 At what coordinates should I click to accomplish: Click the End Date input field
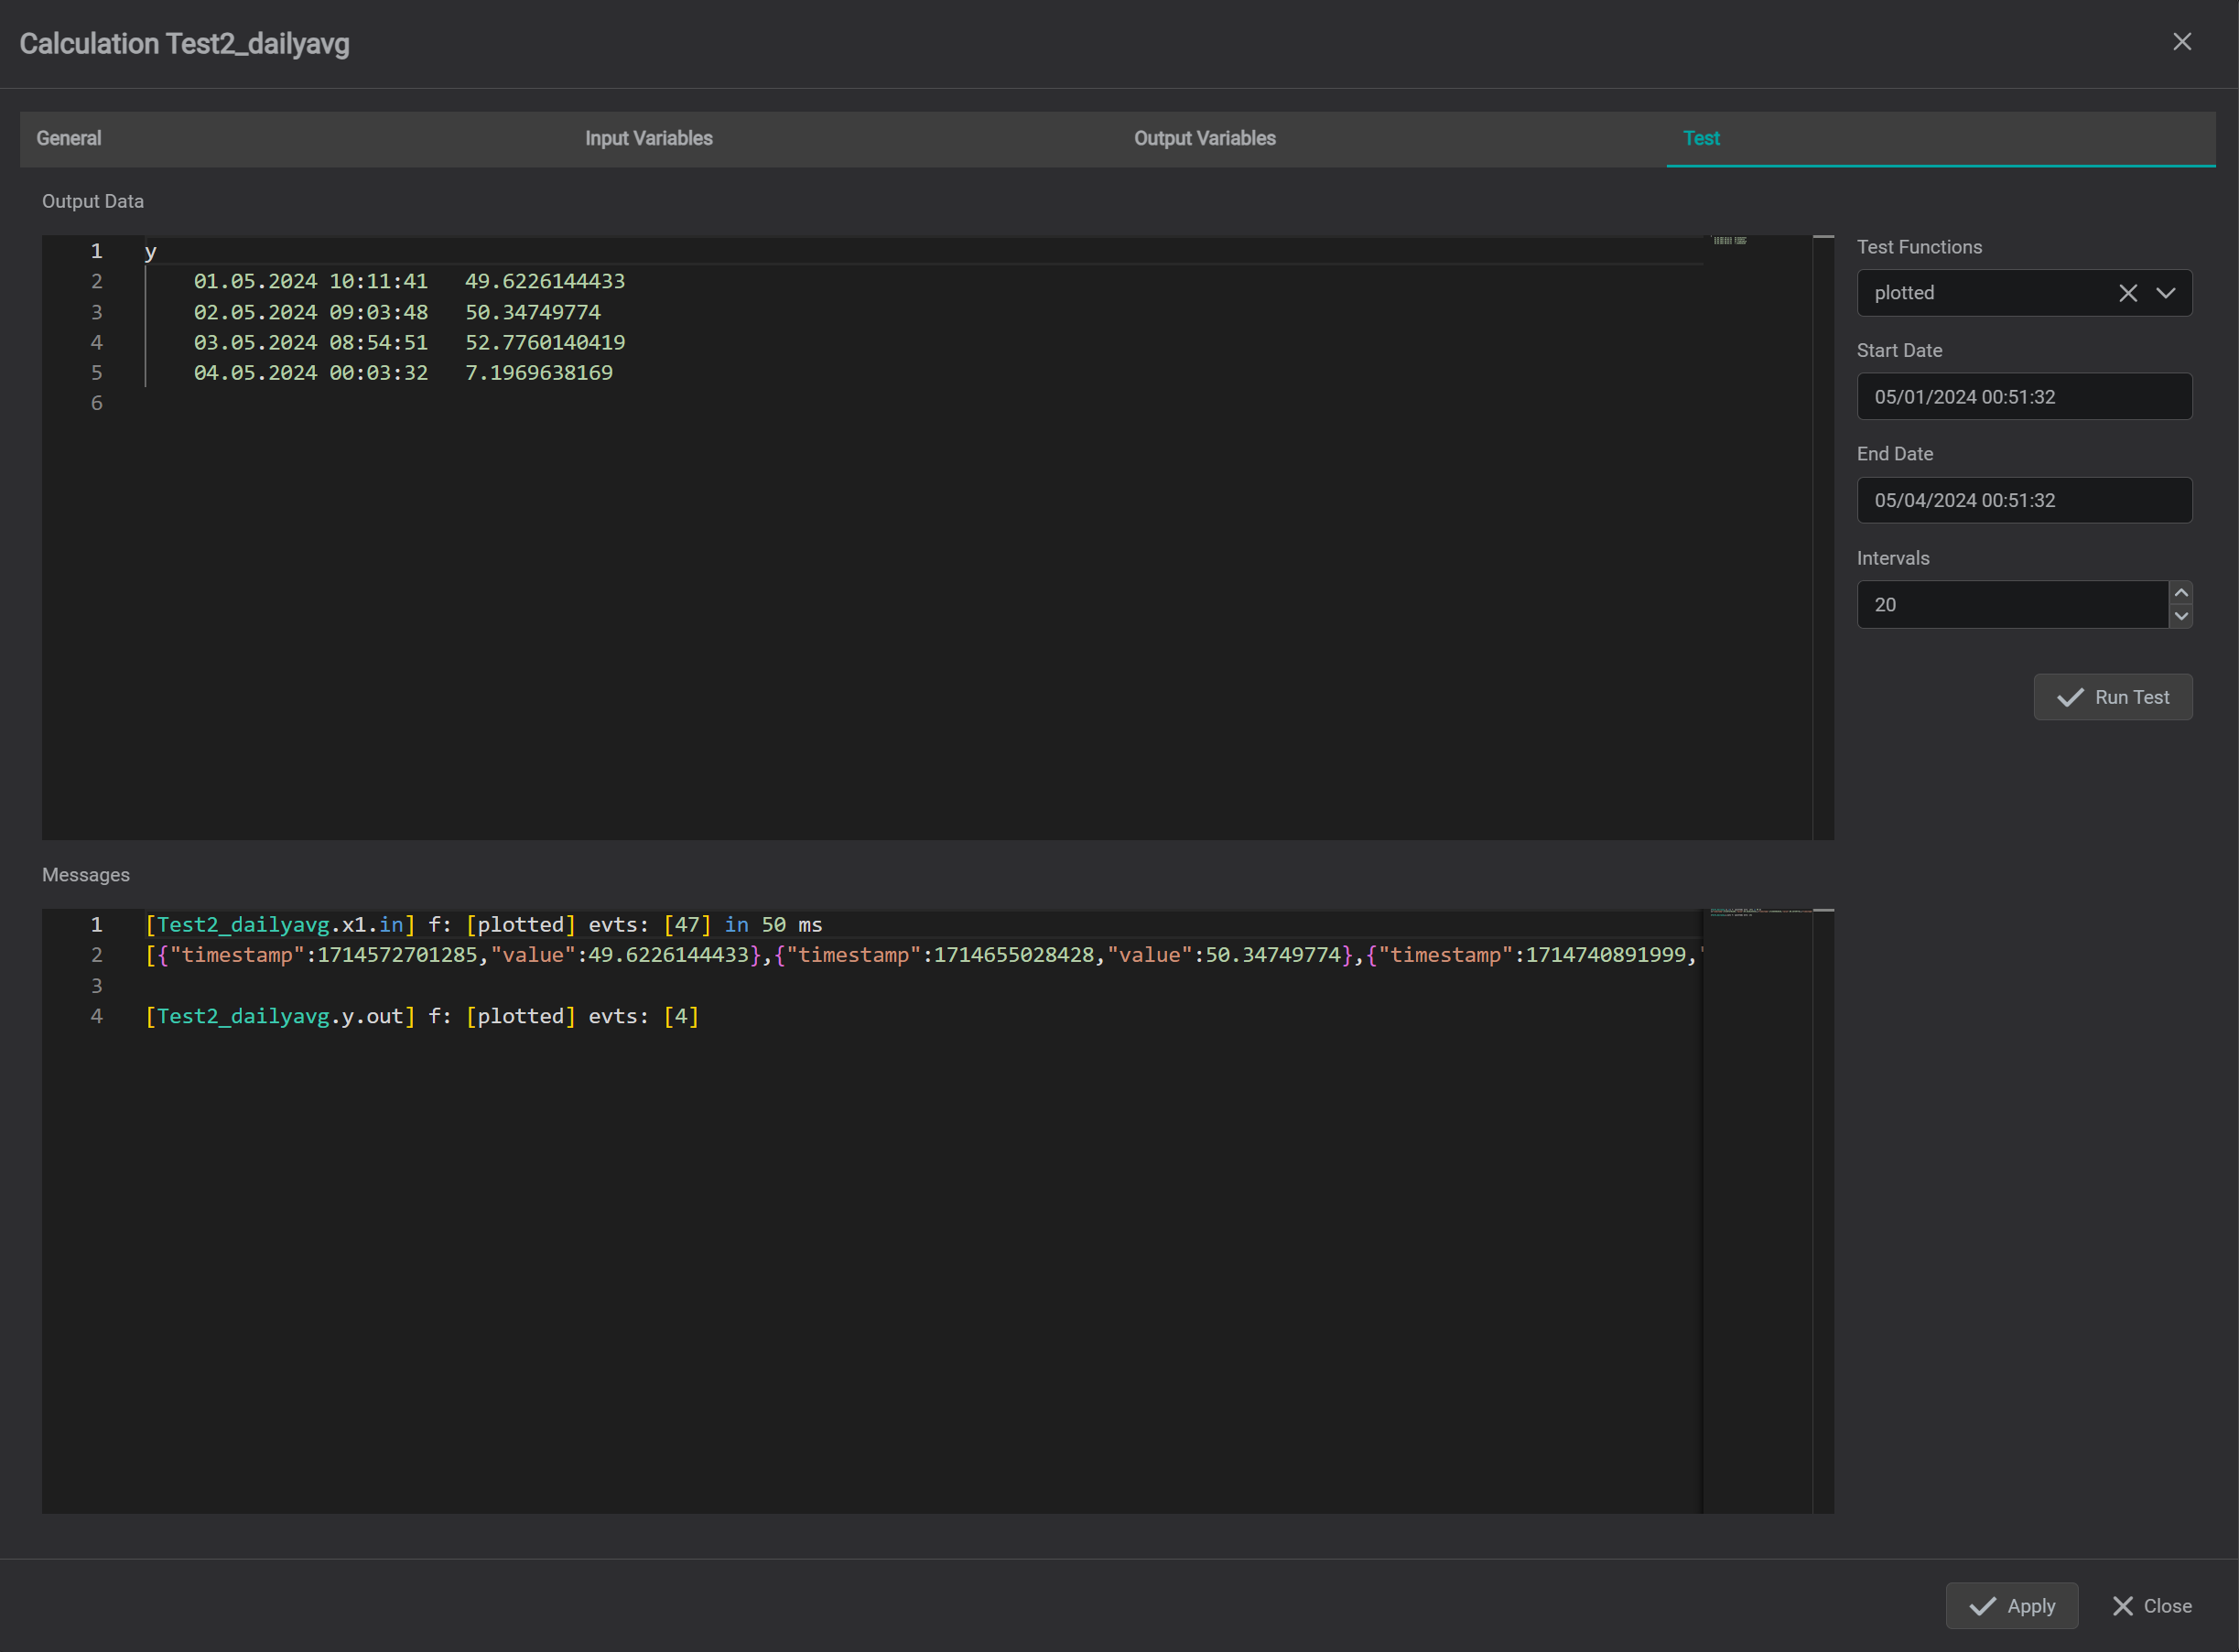coord(2024,500)
